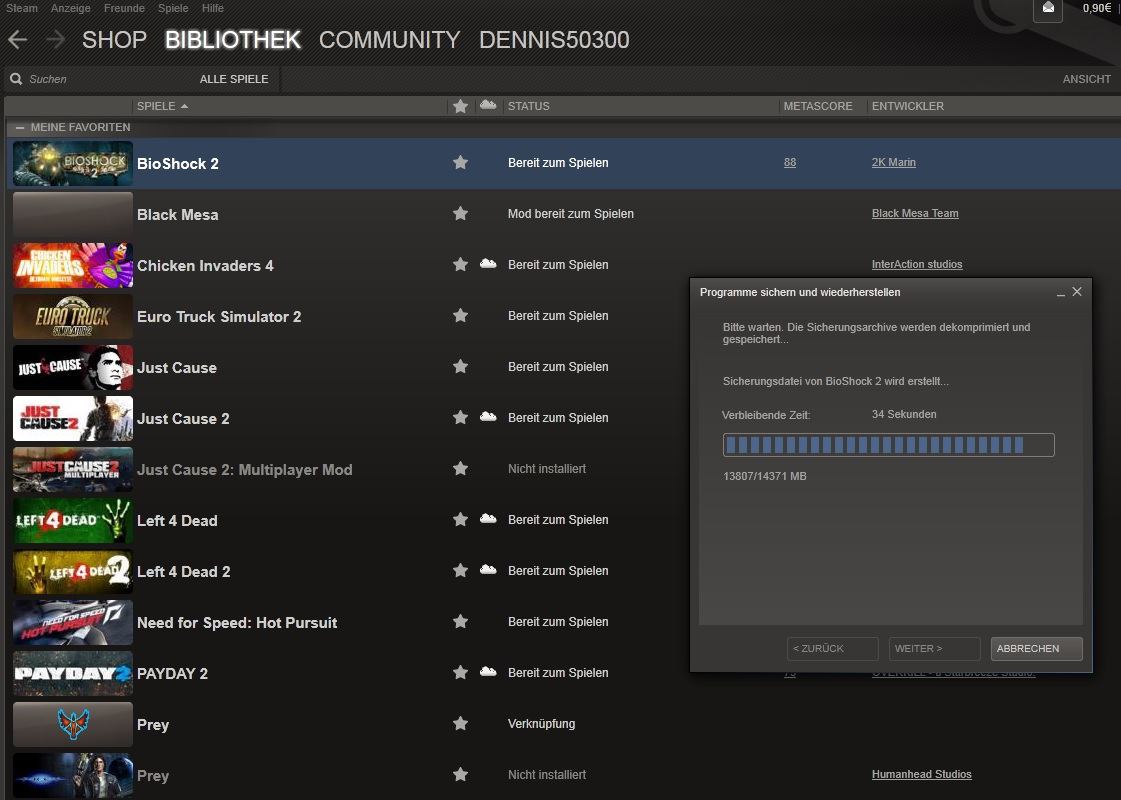Screen dimensions: 1121x800
Task: Sort by ENTWICKLER column header
Action: [x=907, y=106]
